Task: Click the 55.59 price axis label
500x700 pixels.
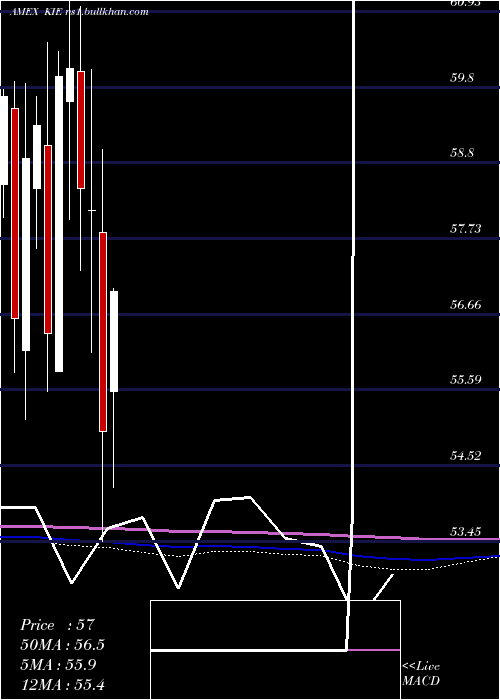Action: (x=465, y=380)
